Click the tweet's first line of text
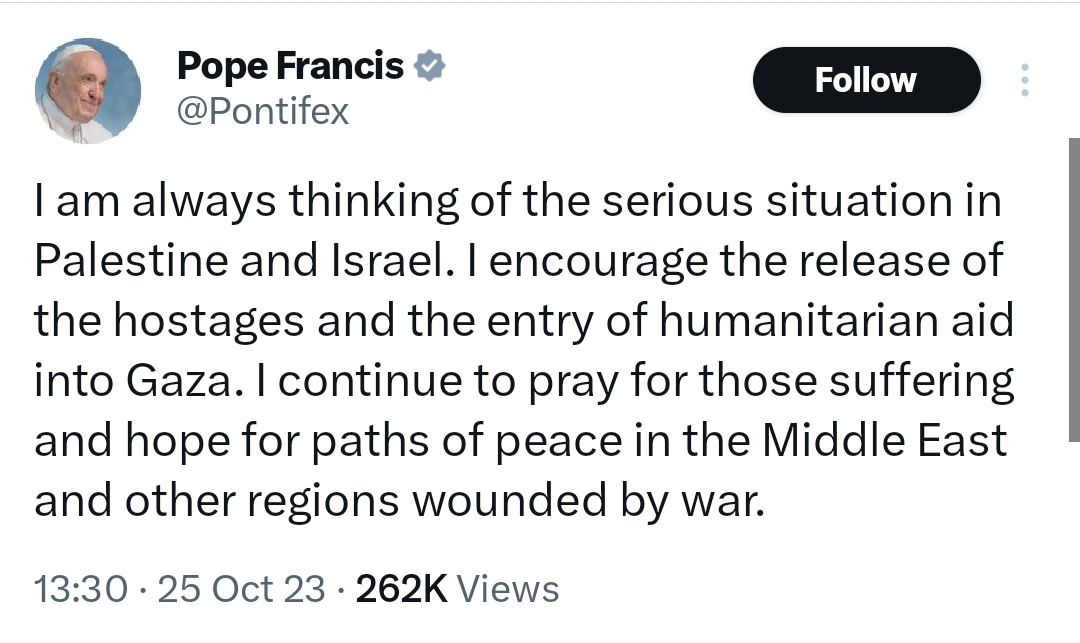 [x=518, y=201]
